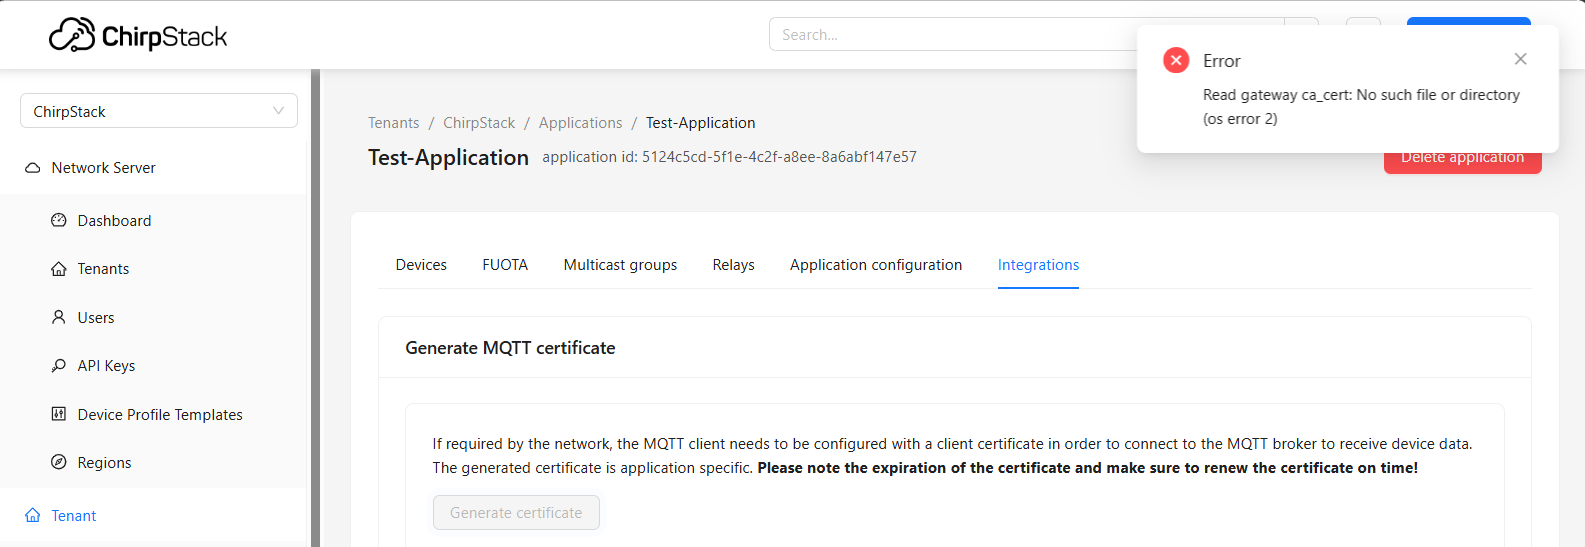Click the Tenant house icon
The image size is (1585, 547).
[33, 516]
